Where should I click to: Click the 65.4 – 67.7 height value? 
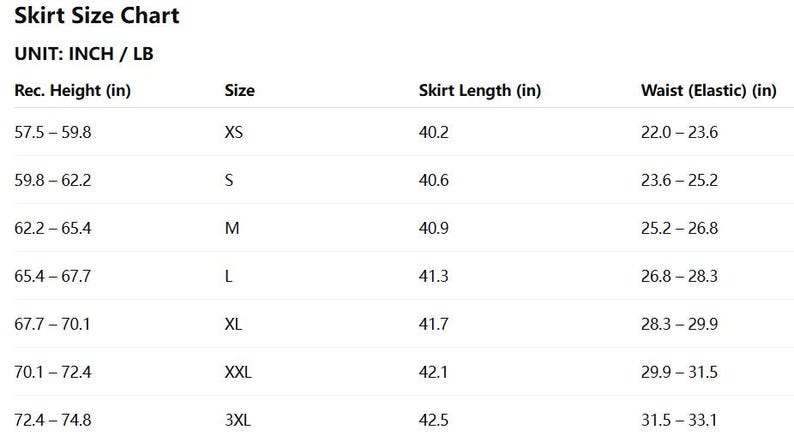click(x=53, y=276)
